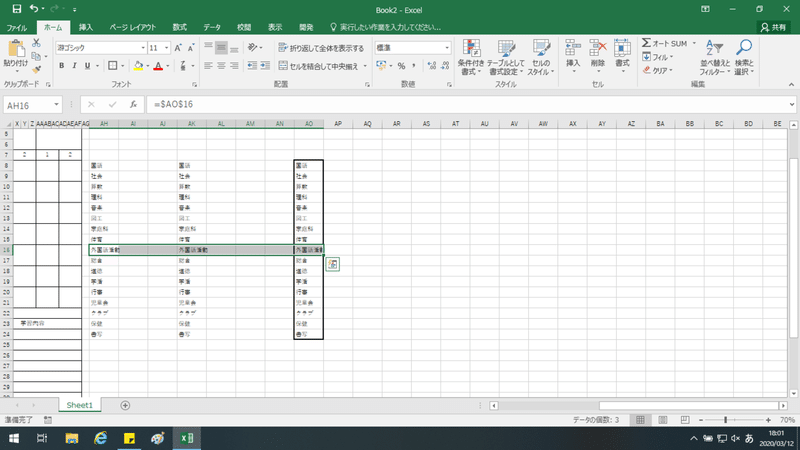Screen dimensions: 800x450
Task: Open File Explorer from the taskbar
Action: coord(71,438)
